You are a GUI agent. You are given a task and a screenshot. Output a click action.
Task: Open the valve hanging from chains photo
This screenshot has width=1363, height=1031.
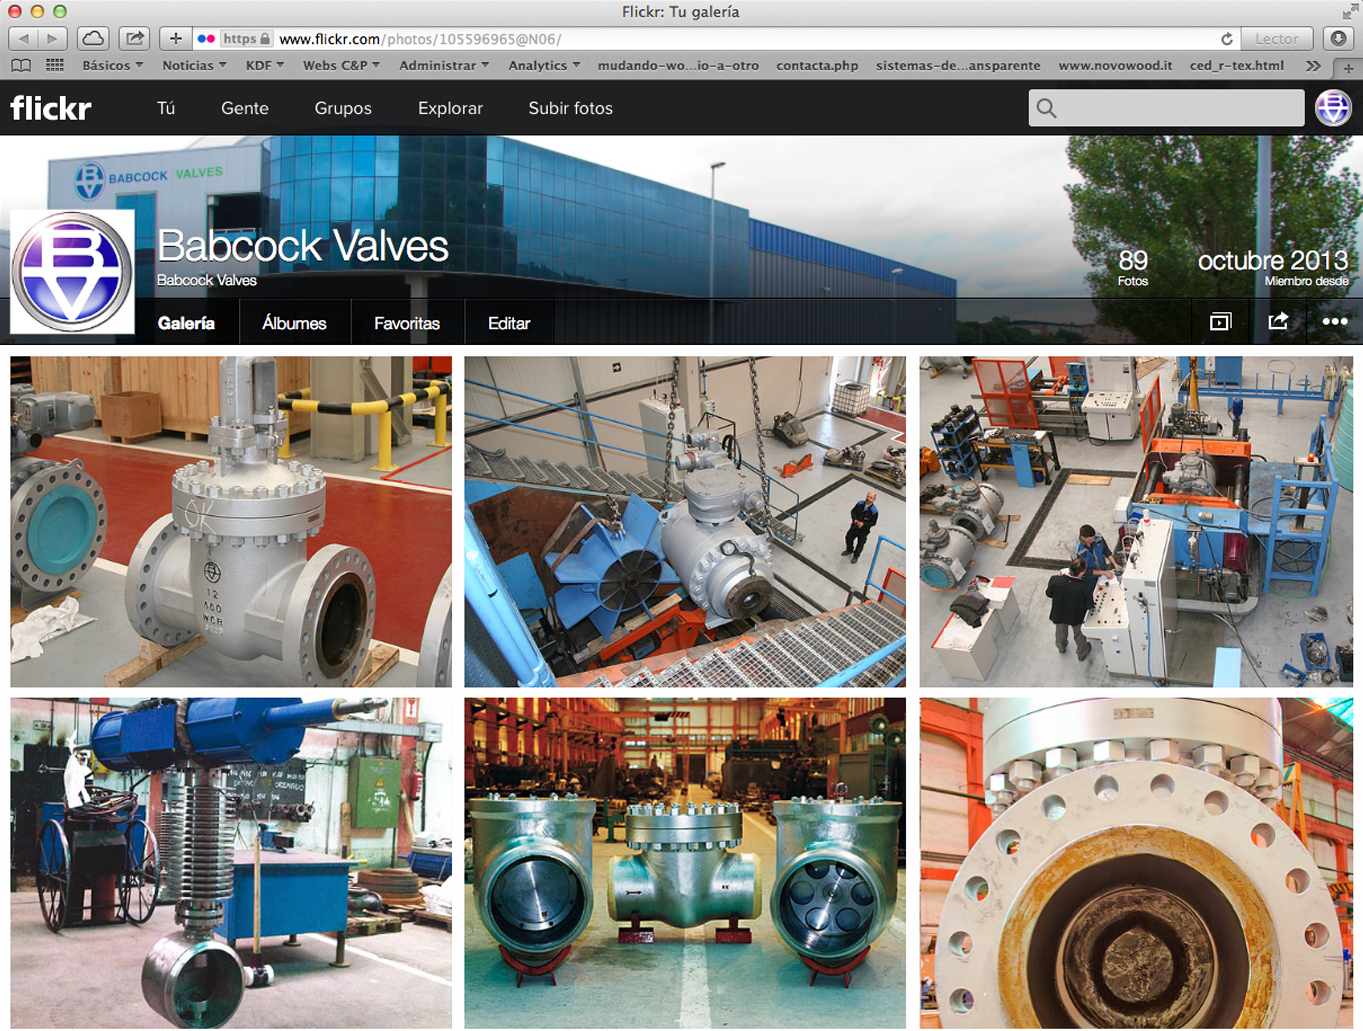click(x=685, y=522)
